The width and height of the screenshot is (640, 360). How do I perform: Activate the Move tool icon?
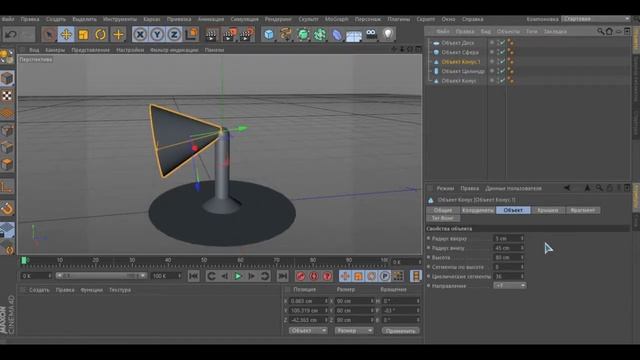coord(66,35)
